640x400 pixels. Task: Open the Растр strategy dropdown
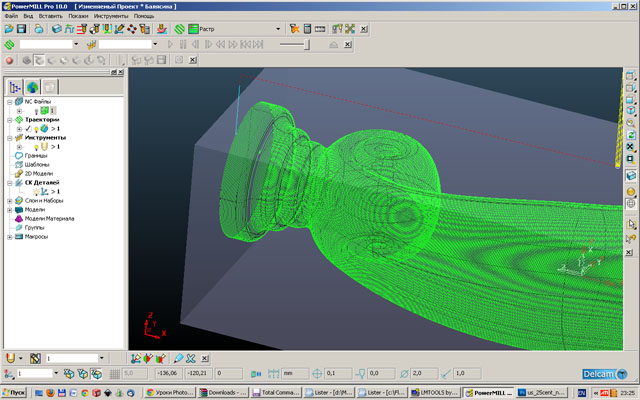[278, 29]
